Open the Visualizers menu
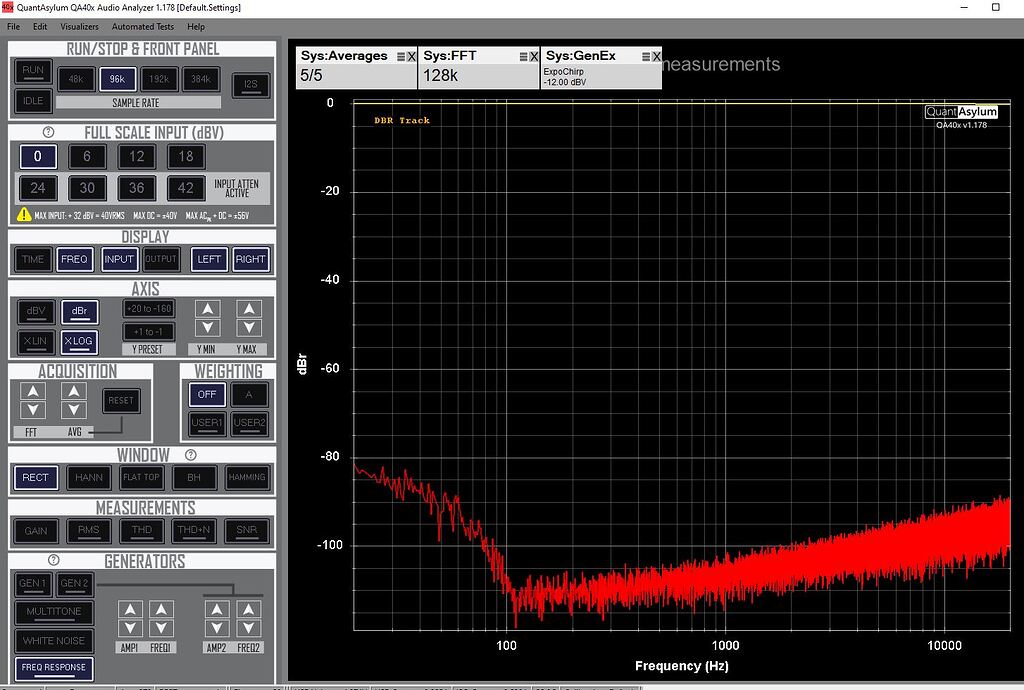The height and width of the screenshot is (690, 1024). click(79, 27)
